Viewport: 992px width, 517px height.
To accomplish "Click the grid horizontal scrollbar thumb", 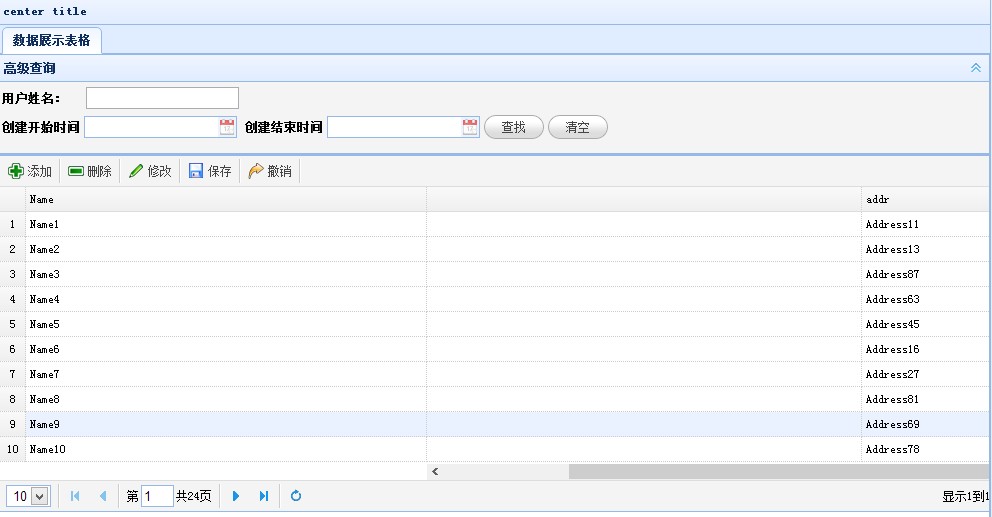I will (x=778, y=471).
